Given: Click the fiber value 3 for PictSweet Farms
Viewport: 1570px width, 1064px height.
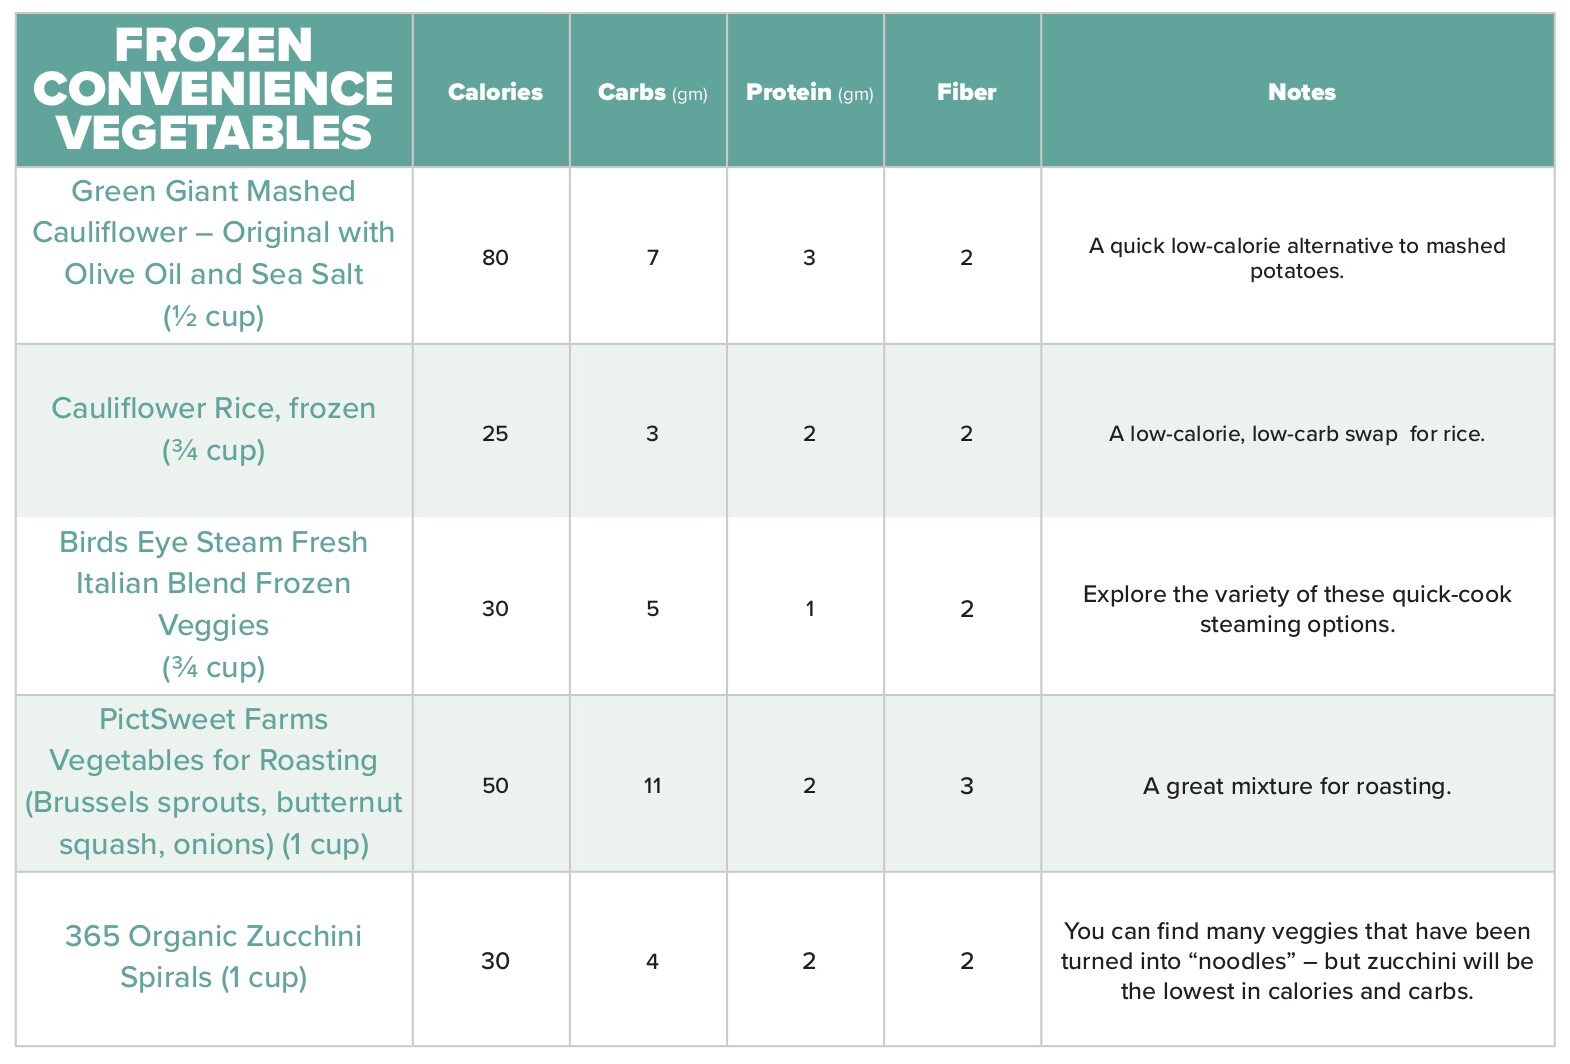Looking at the screenshot, I should coord(966,785).
